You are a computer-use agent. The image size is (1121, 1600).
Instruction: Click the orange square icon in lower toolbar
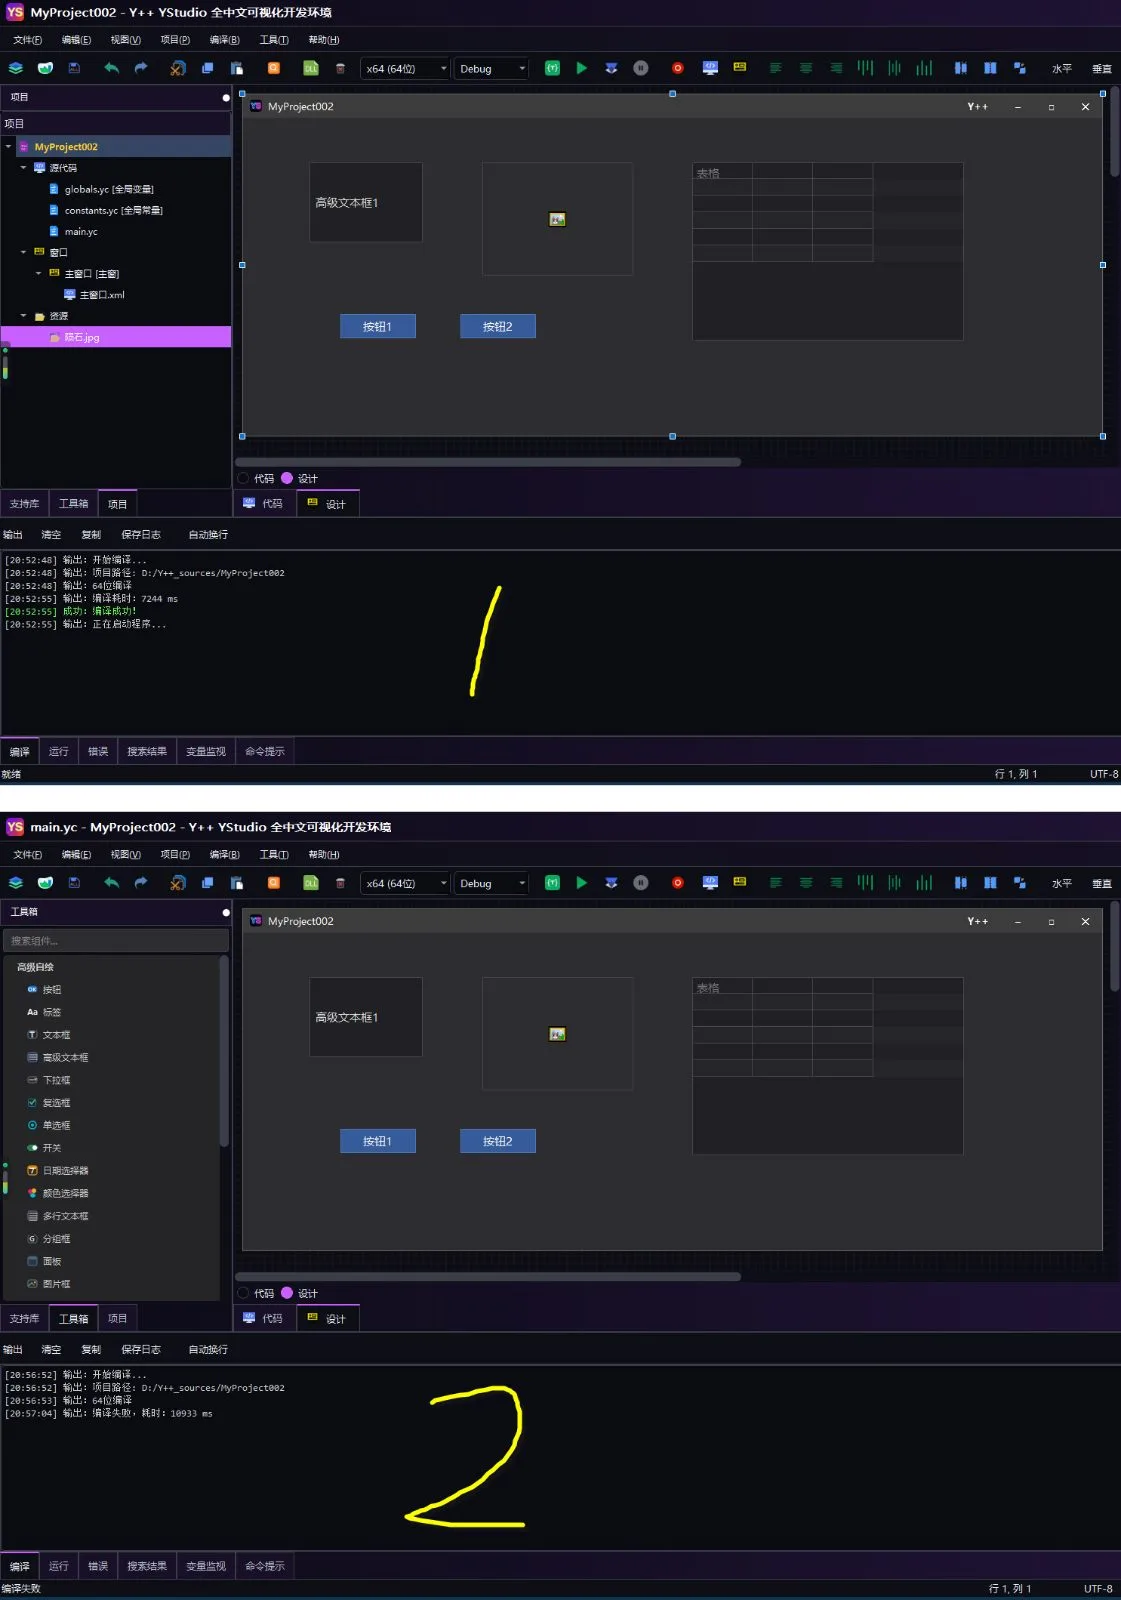[274, 883]
